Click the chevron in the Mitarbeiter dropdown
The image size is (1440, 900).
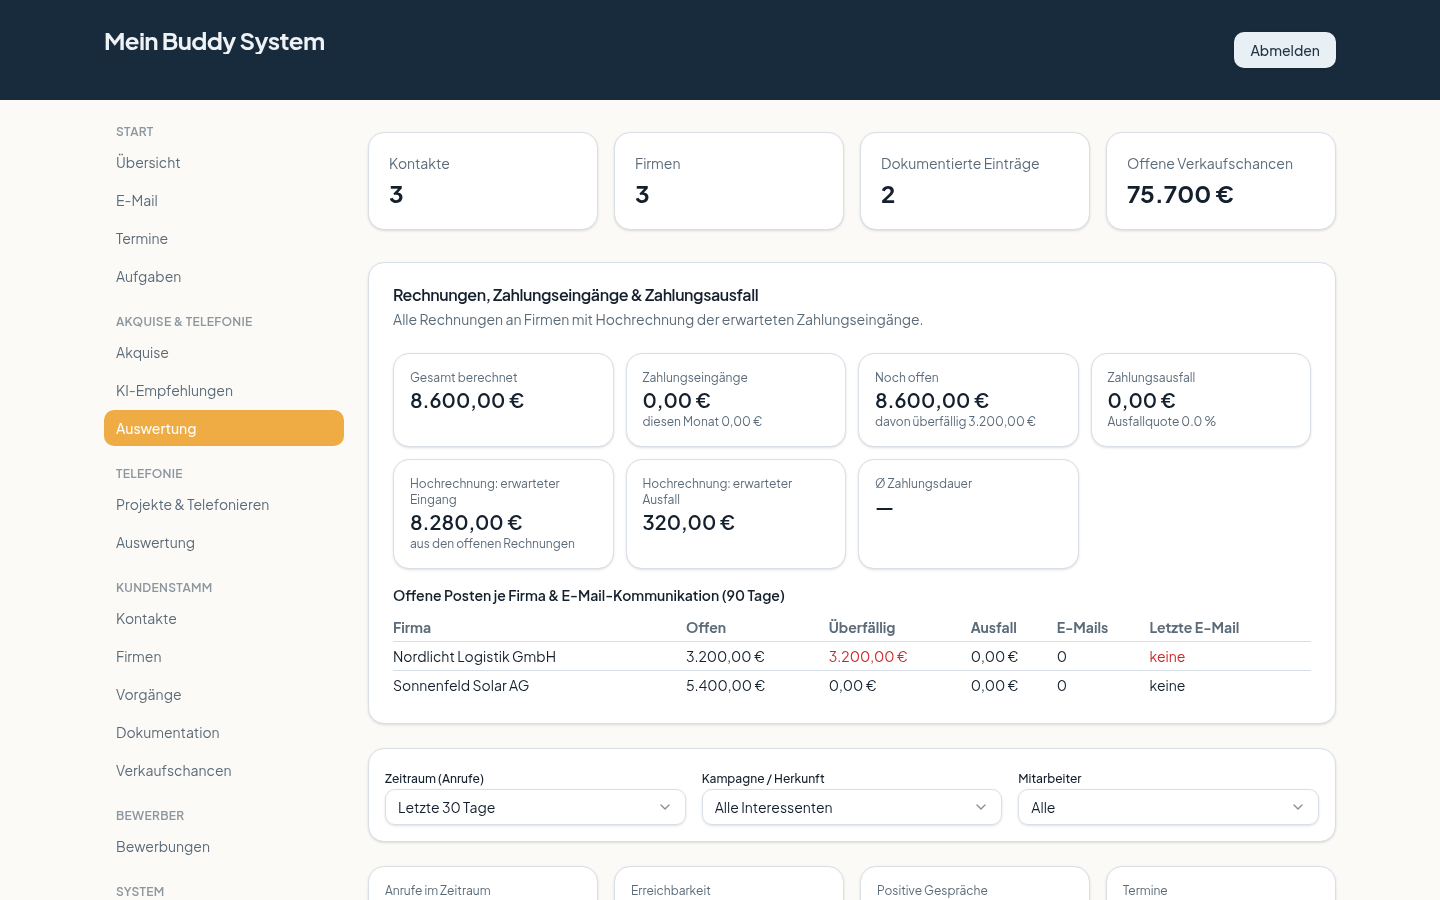[1298, 807]
